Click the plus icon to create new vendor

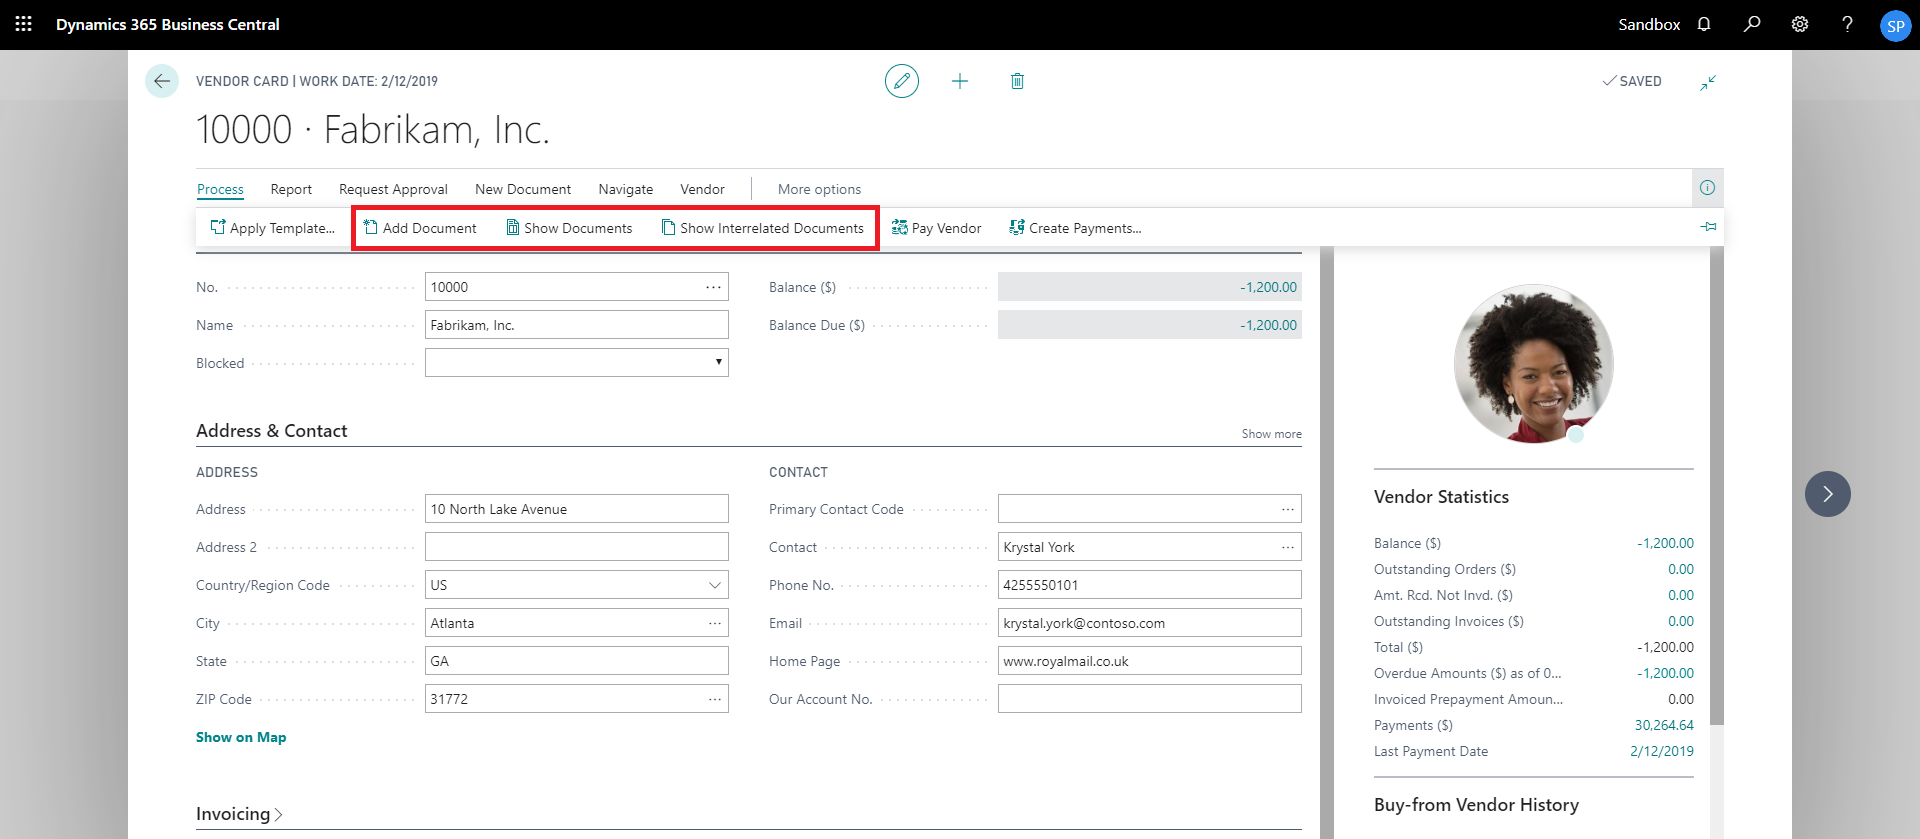pyautogui.click(x=960, y=81)
